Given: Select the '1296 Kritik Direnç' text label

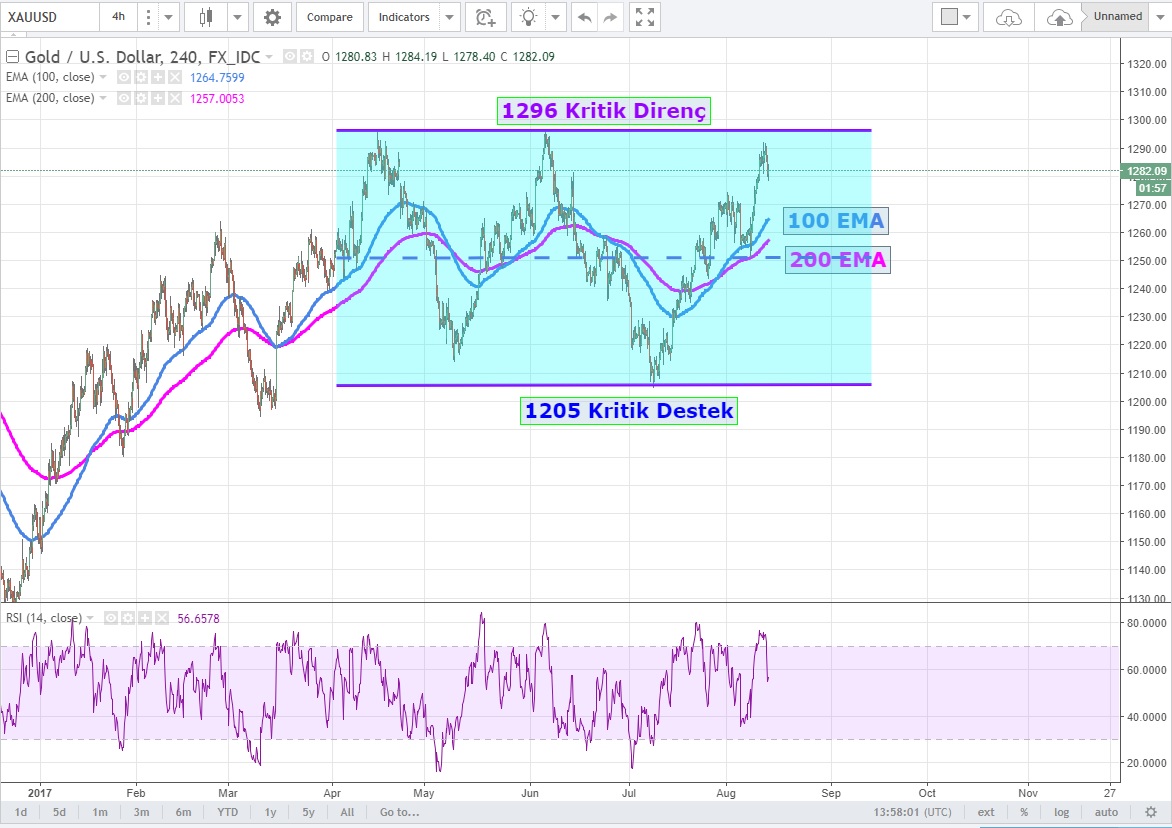Looking at the screenshot, I should click(x=604, y=111).
